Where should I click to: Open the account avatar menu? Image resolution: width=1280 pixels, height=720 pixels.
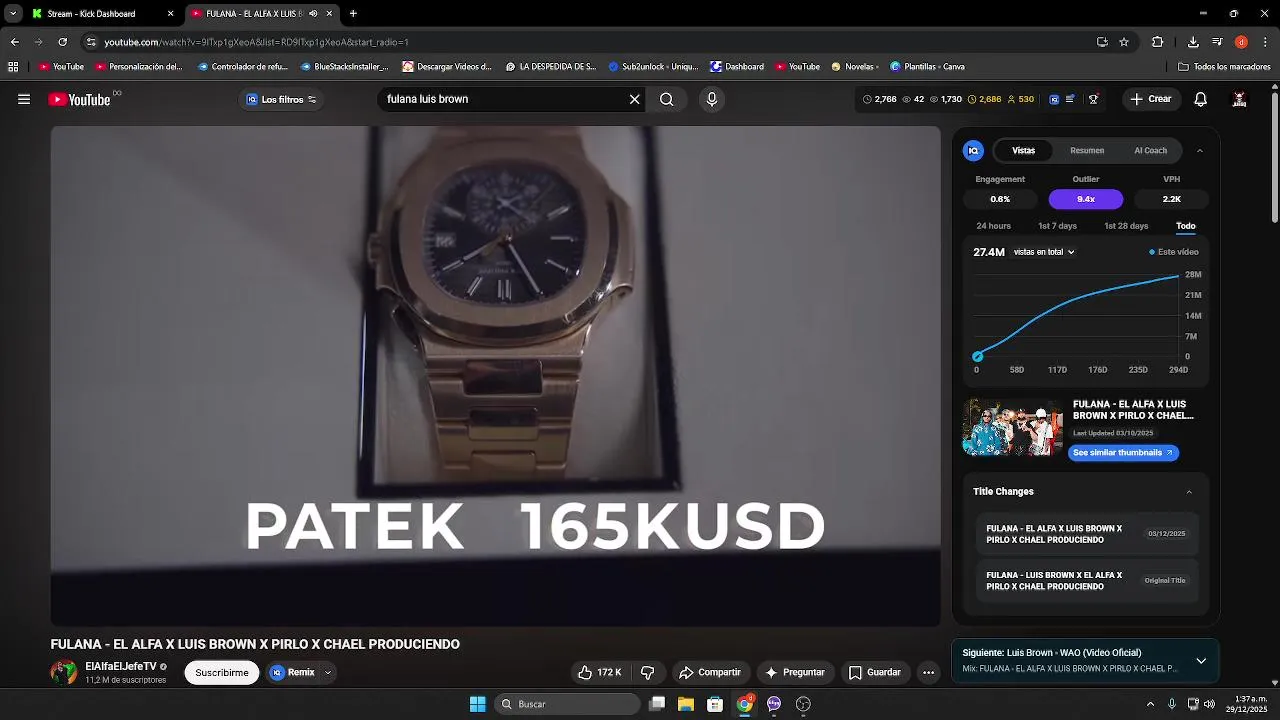pyautogui.click(x=1240, y=99)
